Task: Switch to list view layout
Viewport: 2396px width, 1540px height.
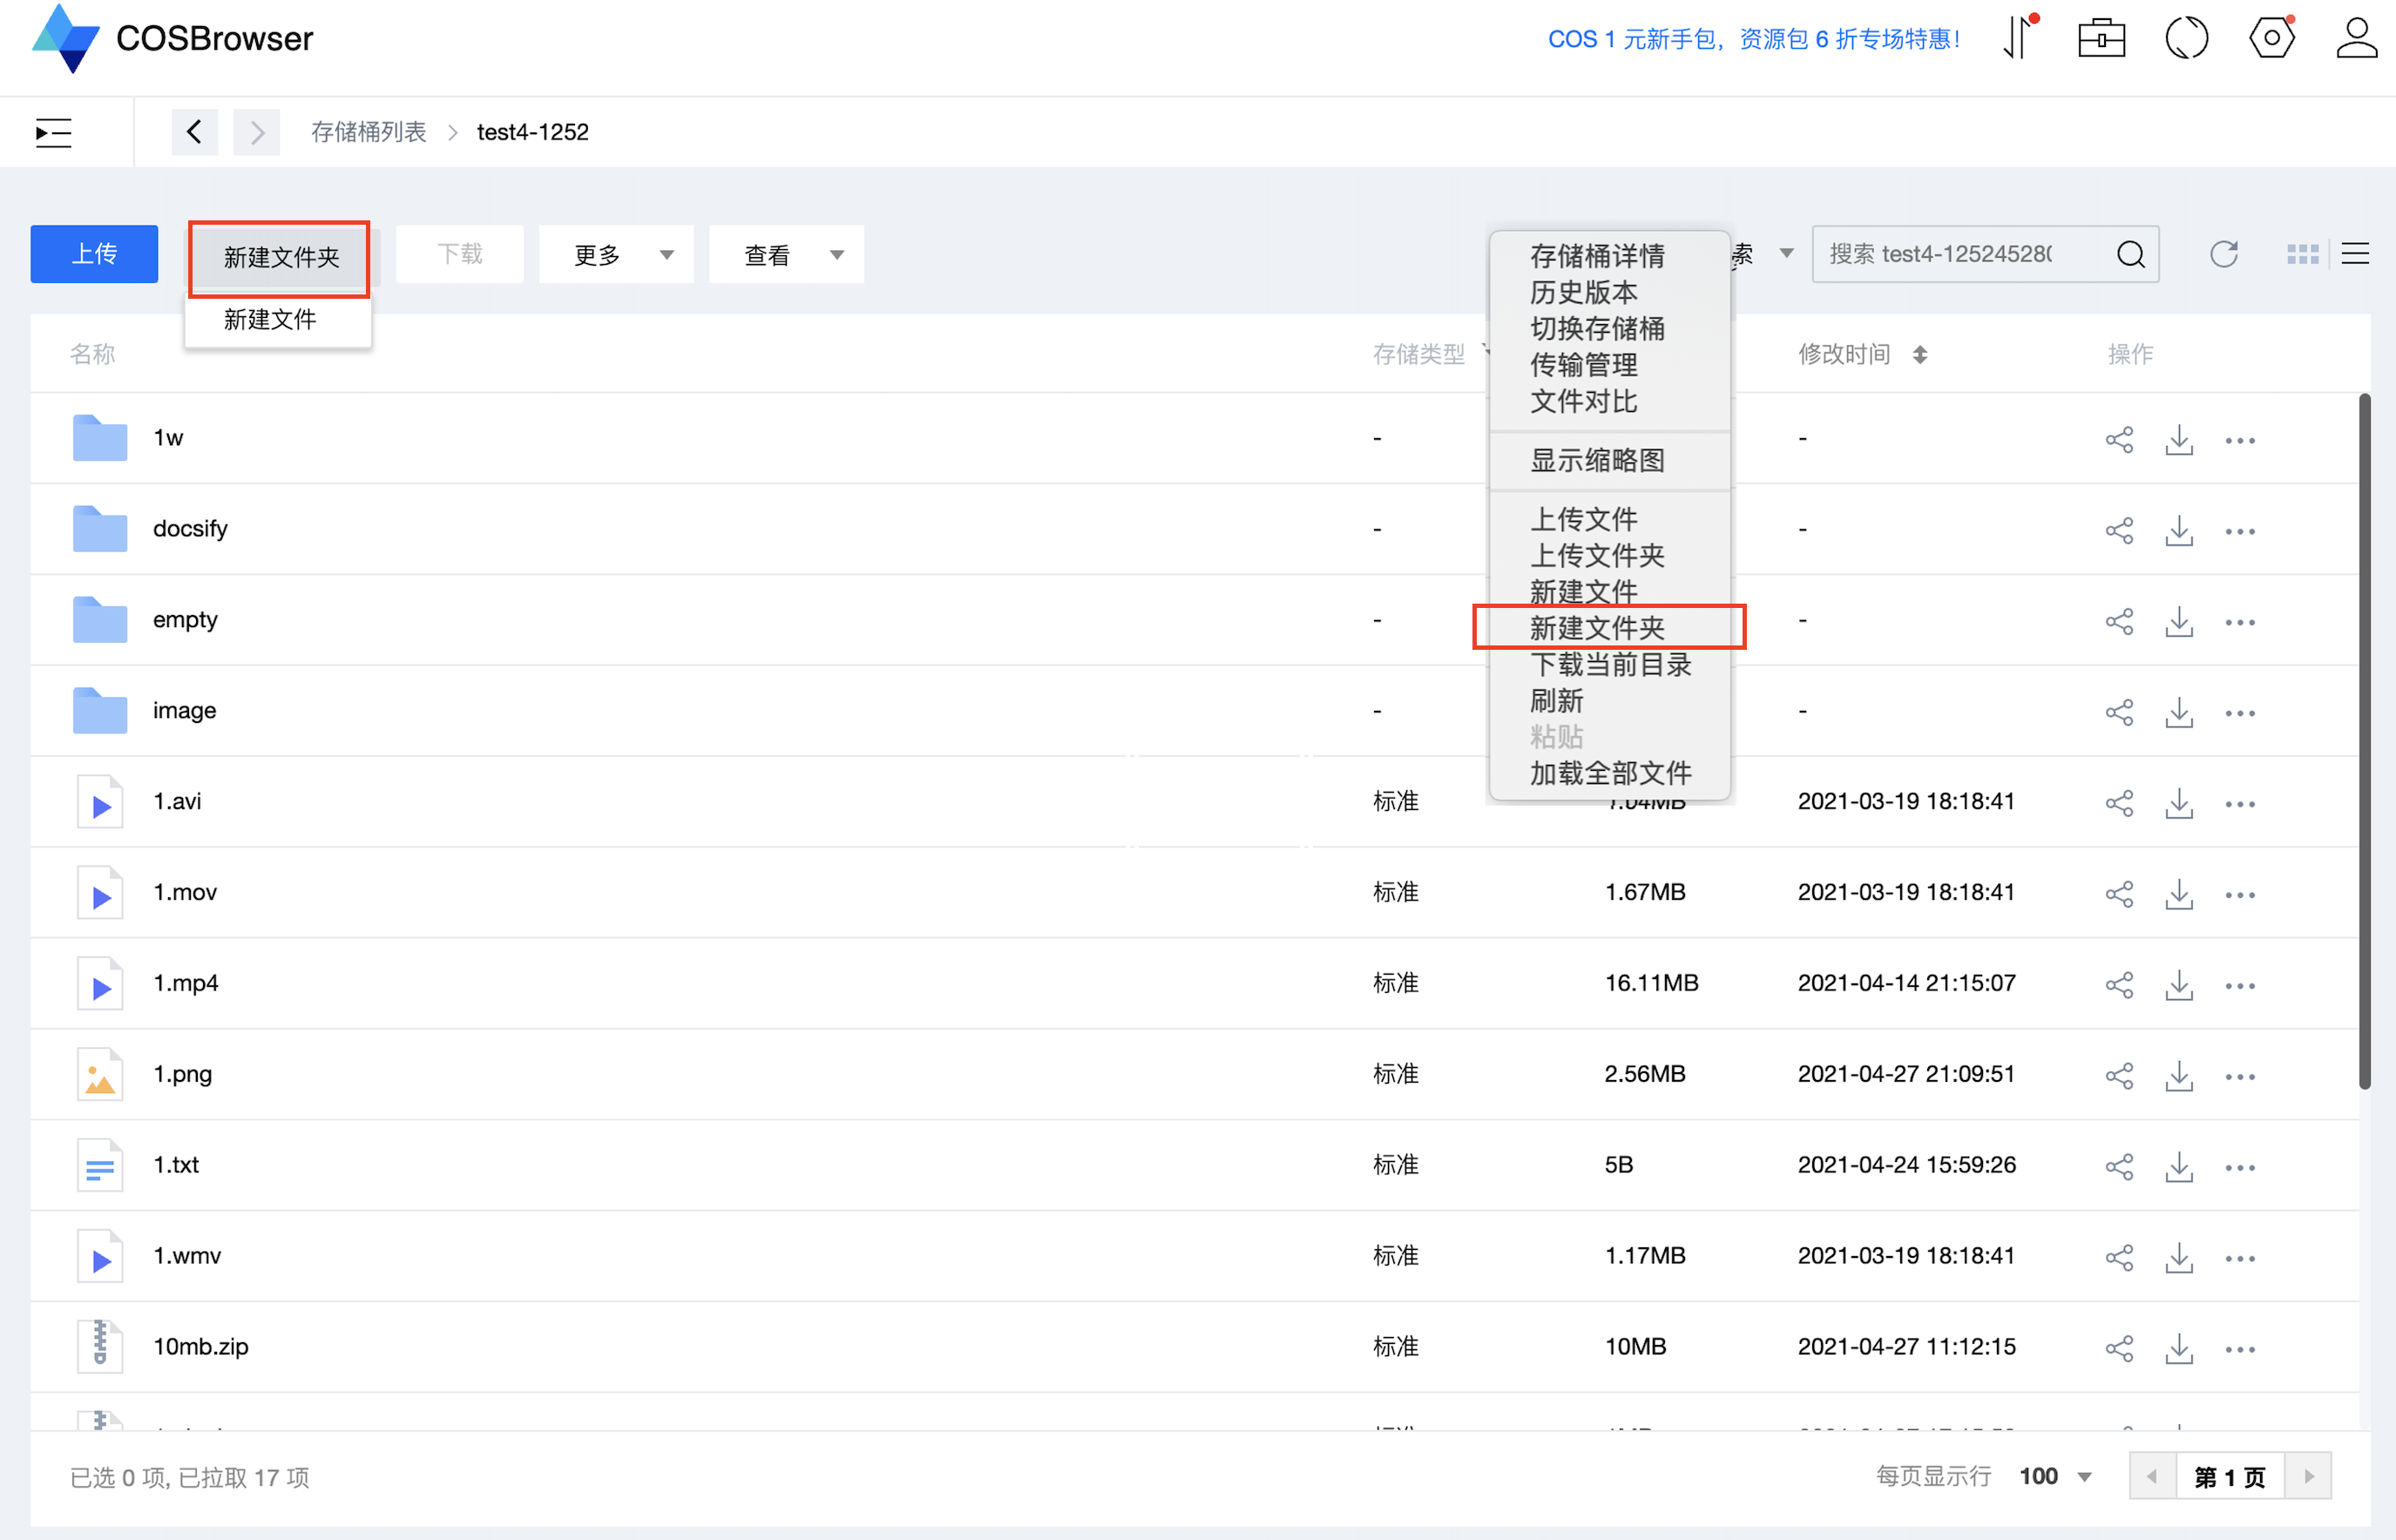Action: (x=2355, y=254)
